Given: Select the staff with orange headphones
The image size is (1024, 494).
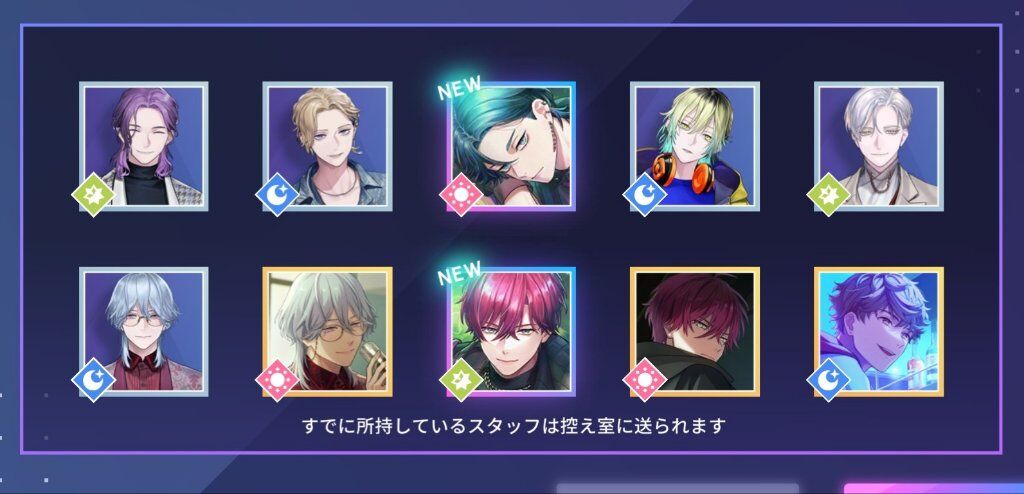Looking at the screenshot, I should tap(695, 146).
